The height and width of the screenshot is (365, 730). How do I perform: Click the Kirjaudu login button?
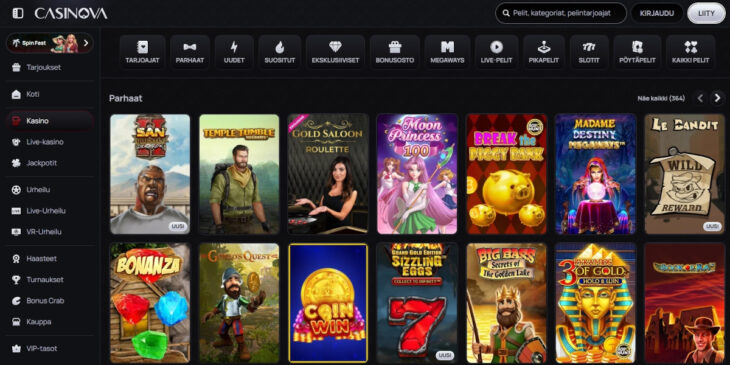656,13
